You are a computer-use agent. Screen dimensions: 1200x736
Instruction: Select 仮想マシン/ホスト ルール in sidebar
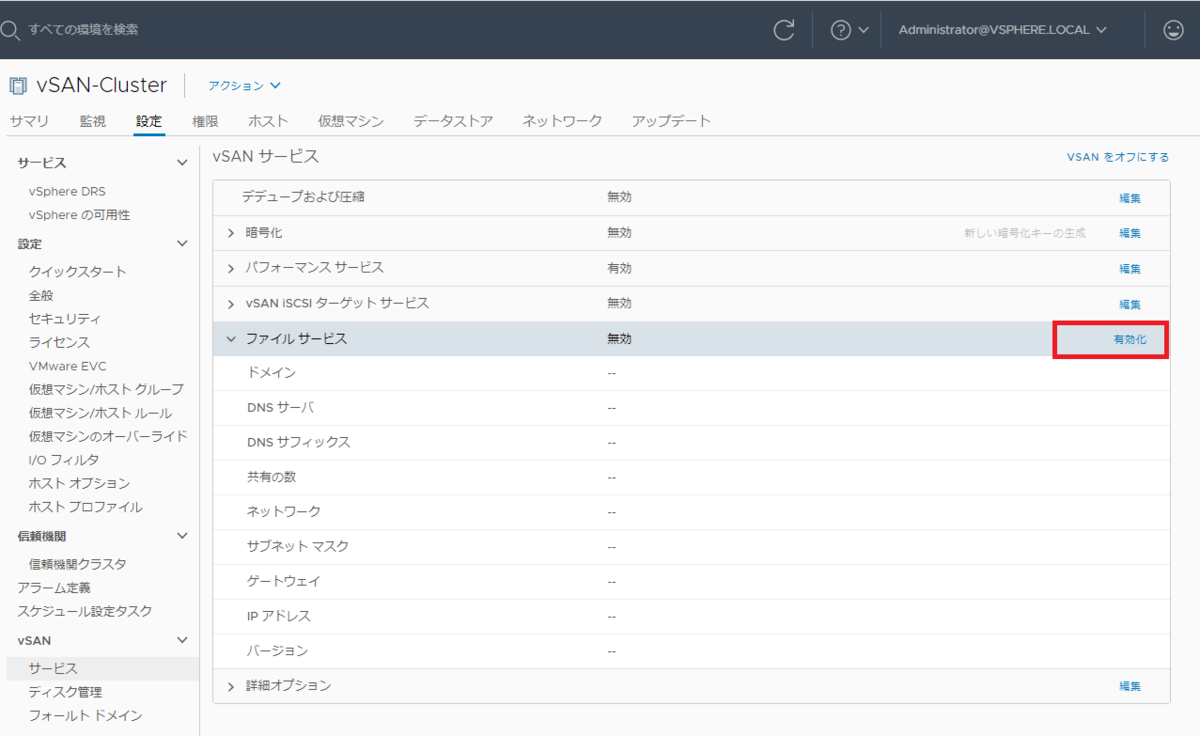coord(100,413)
